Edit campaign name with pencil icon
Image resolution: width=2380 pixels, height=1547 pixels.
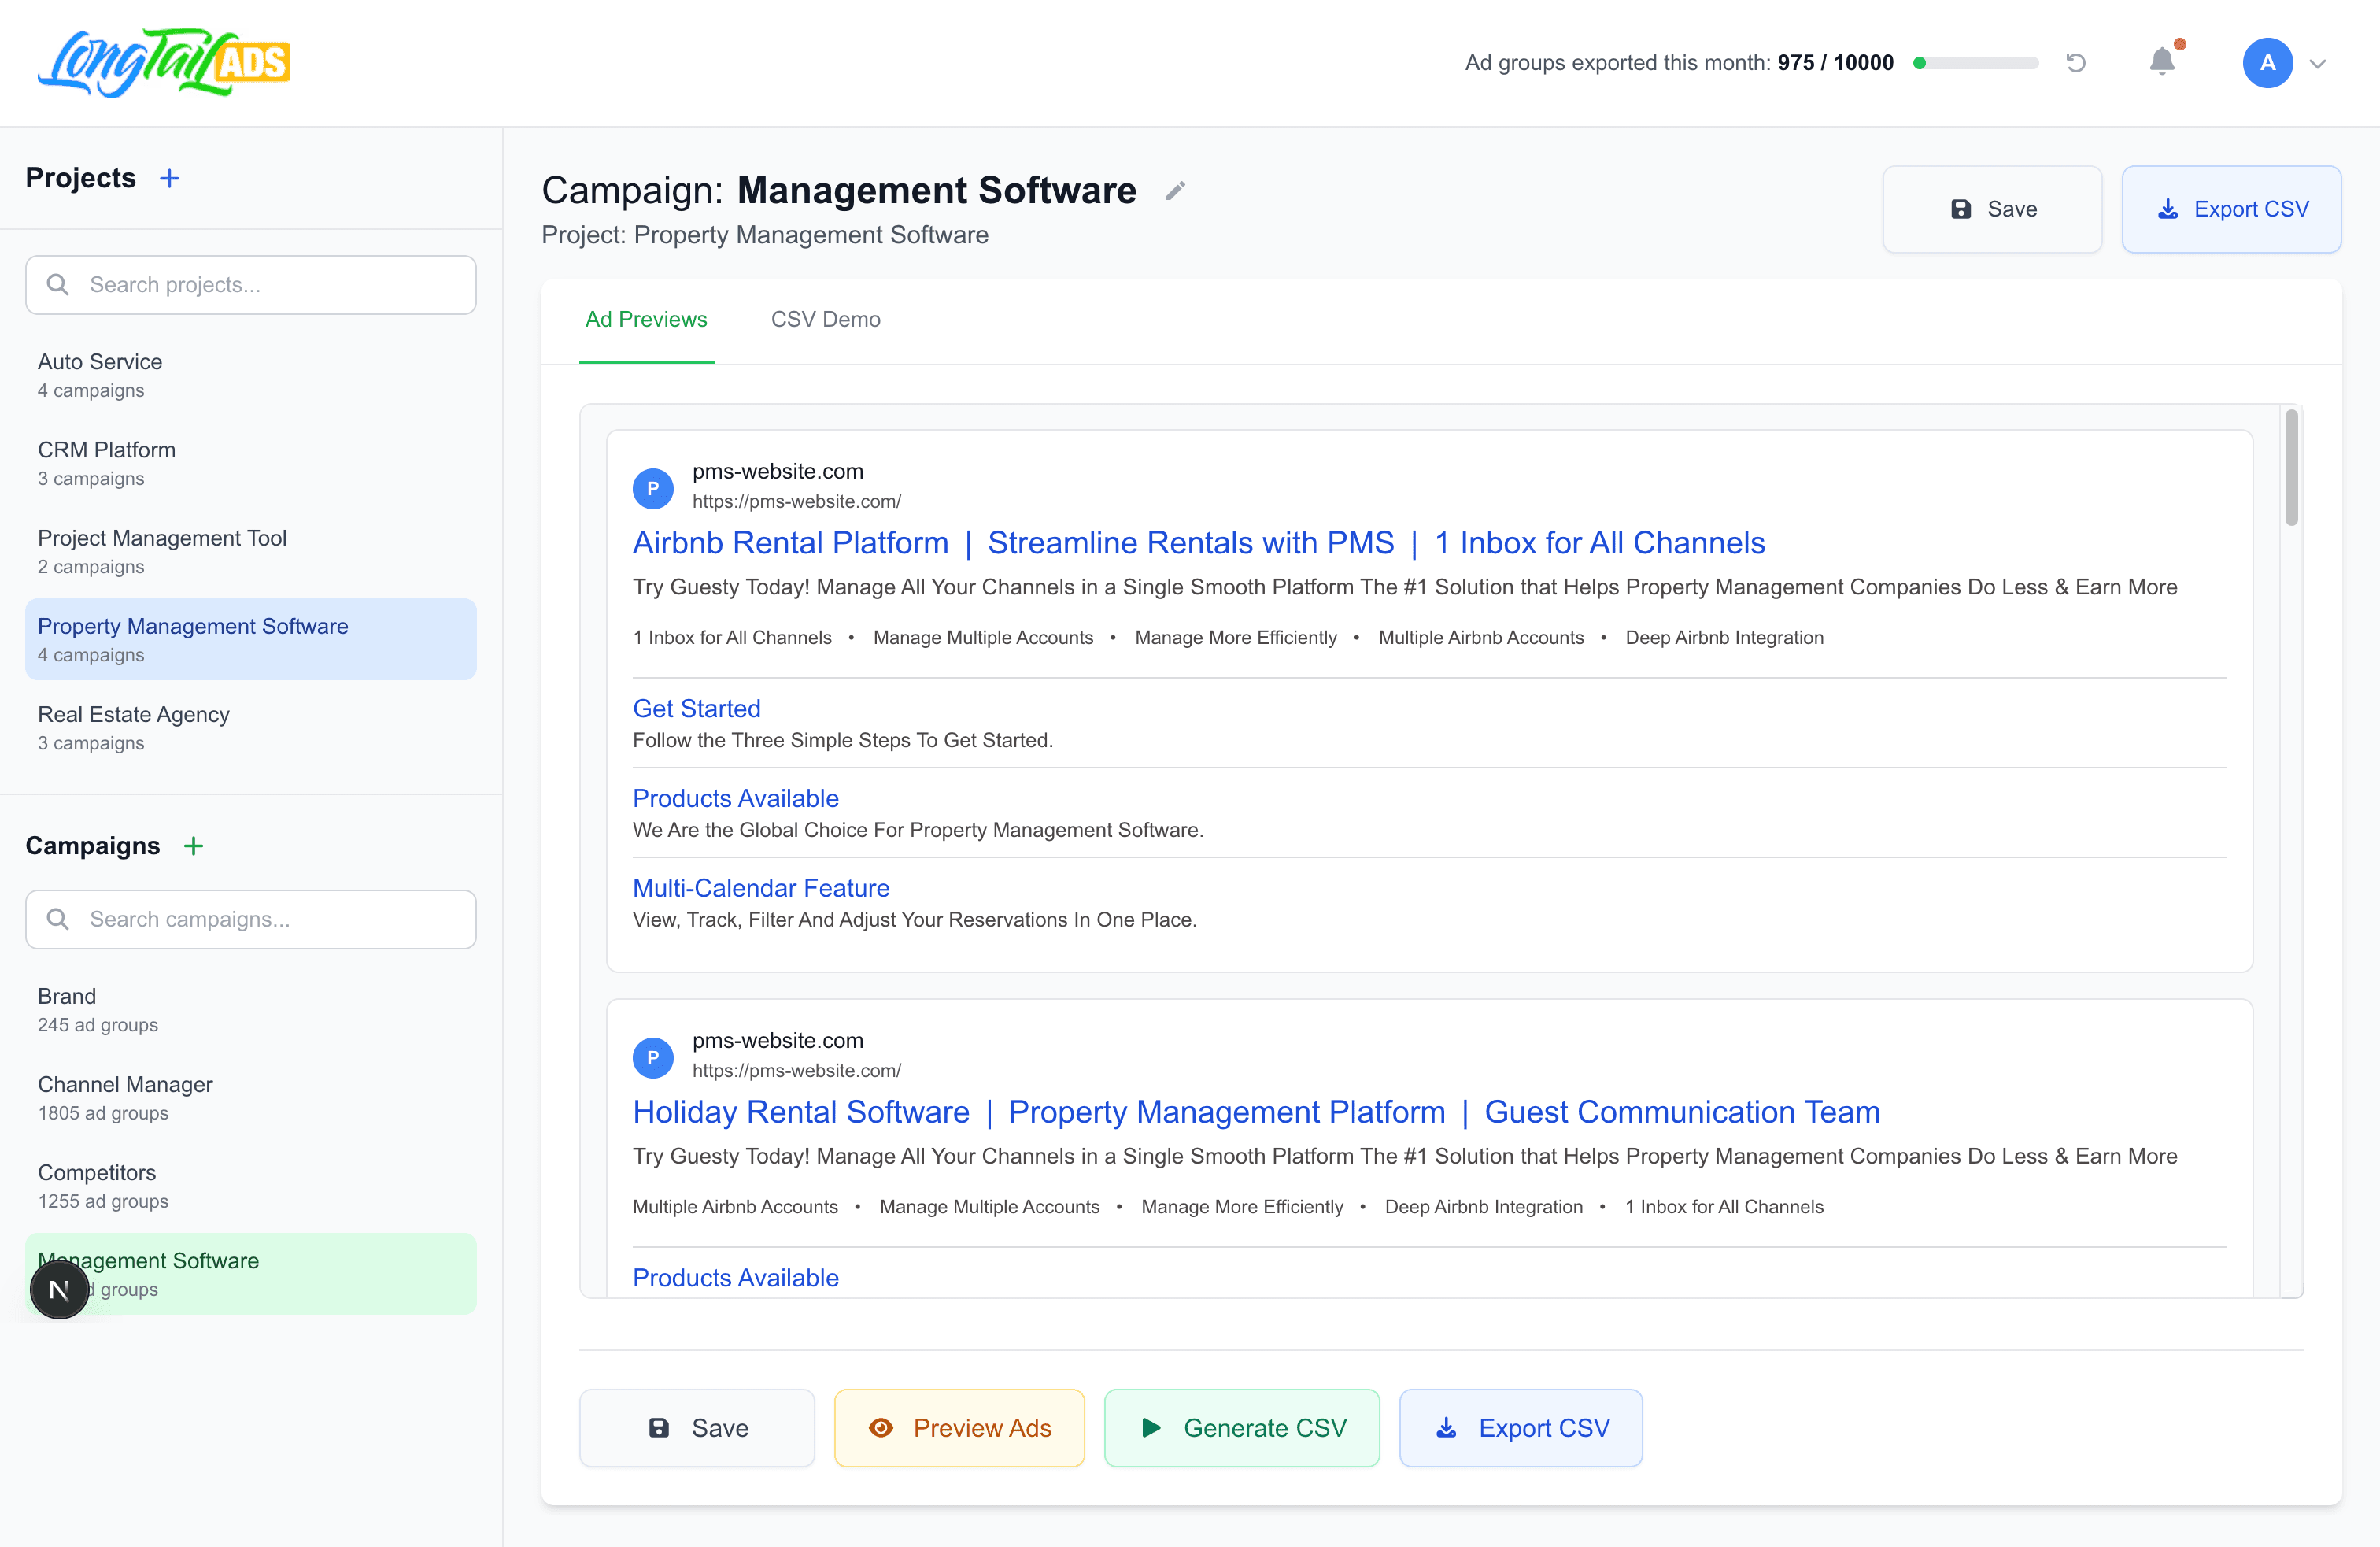(1176, 191)
